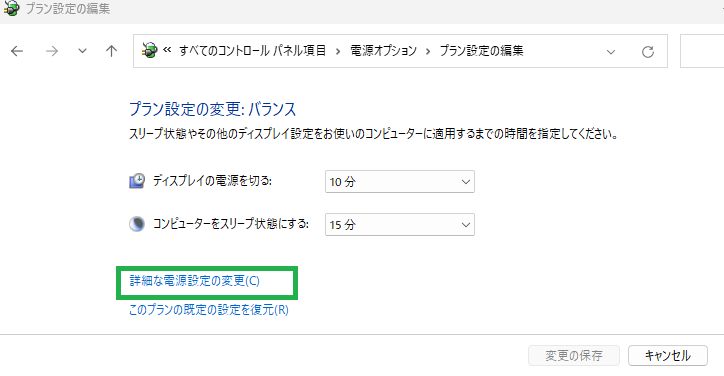Expand the address bar history dropdown chevron
The image size is (724, 376).
[x=611, y=52]
